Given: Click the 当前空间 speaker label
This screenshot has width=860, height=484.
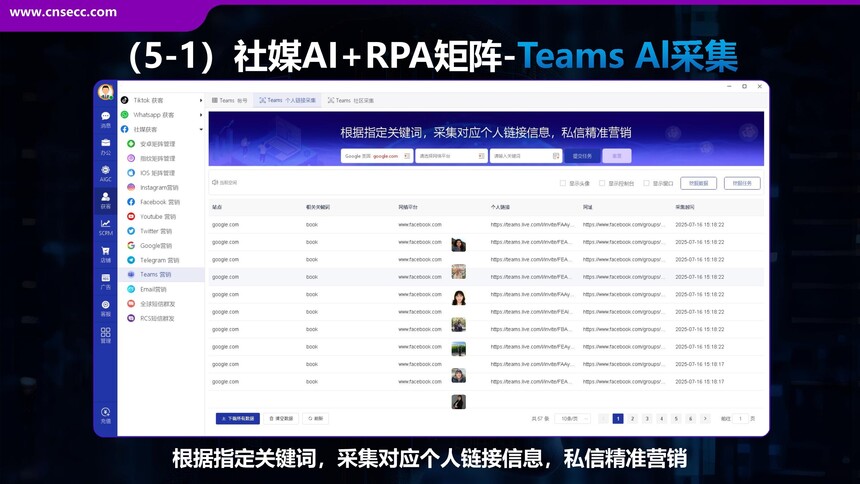Looking at the screenshot, I should pyautogui.click(x=225, y=183).
